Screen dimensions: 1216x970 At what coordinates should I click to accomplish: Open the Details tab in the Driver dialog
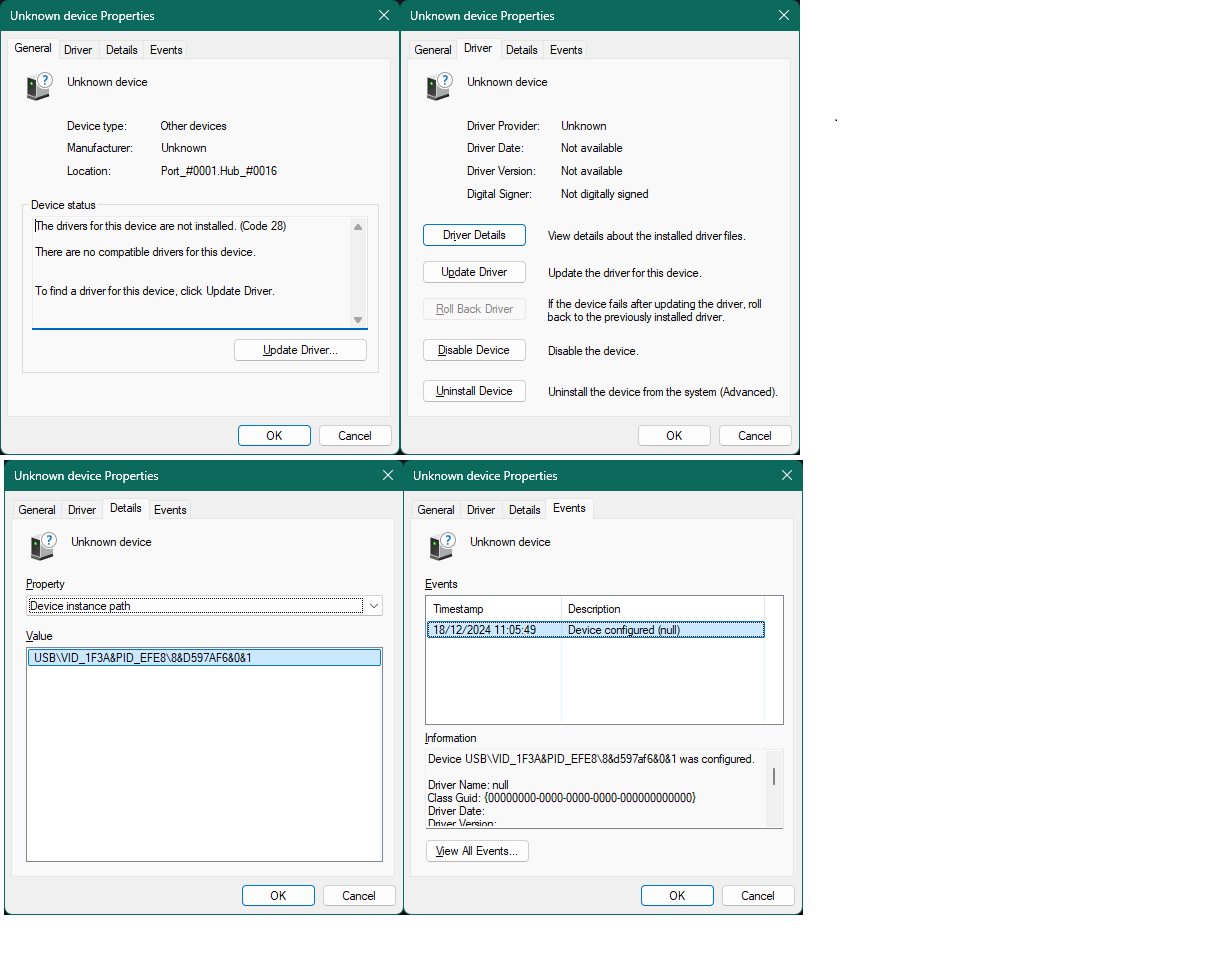point(521,49)
